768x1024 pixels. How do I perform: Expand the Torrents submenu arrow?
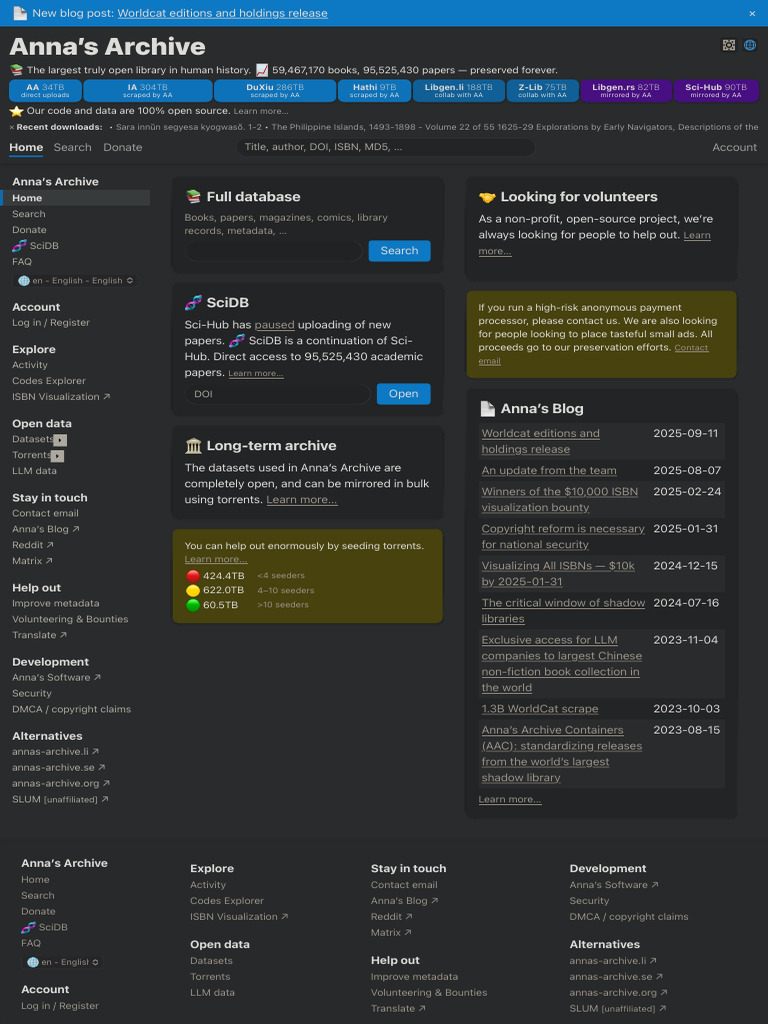tap(57, 455)
